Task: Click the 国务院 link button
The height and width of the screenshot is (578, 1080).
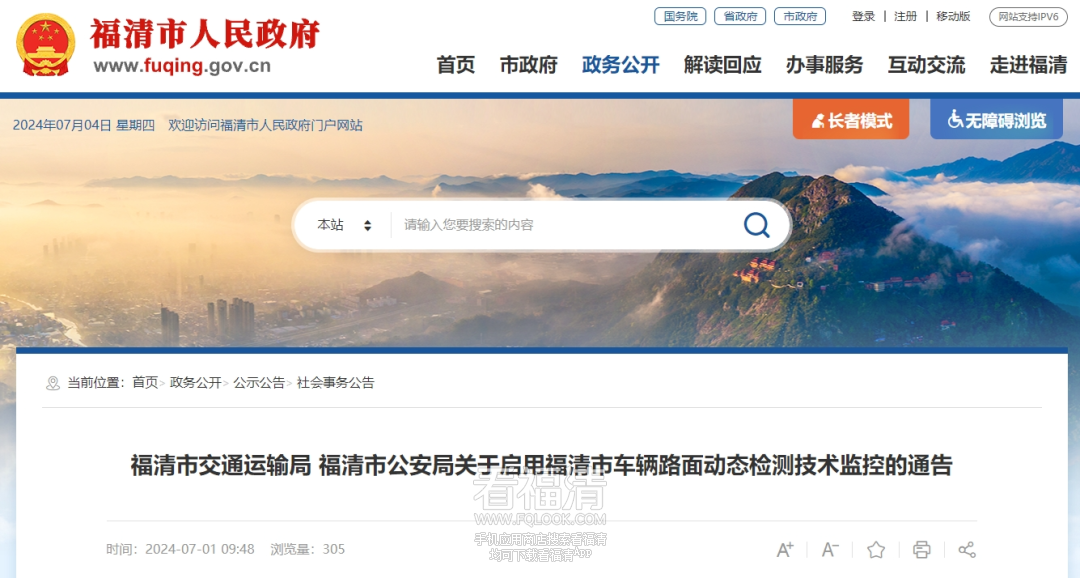Action: 680,17
